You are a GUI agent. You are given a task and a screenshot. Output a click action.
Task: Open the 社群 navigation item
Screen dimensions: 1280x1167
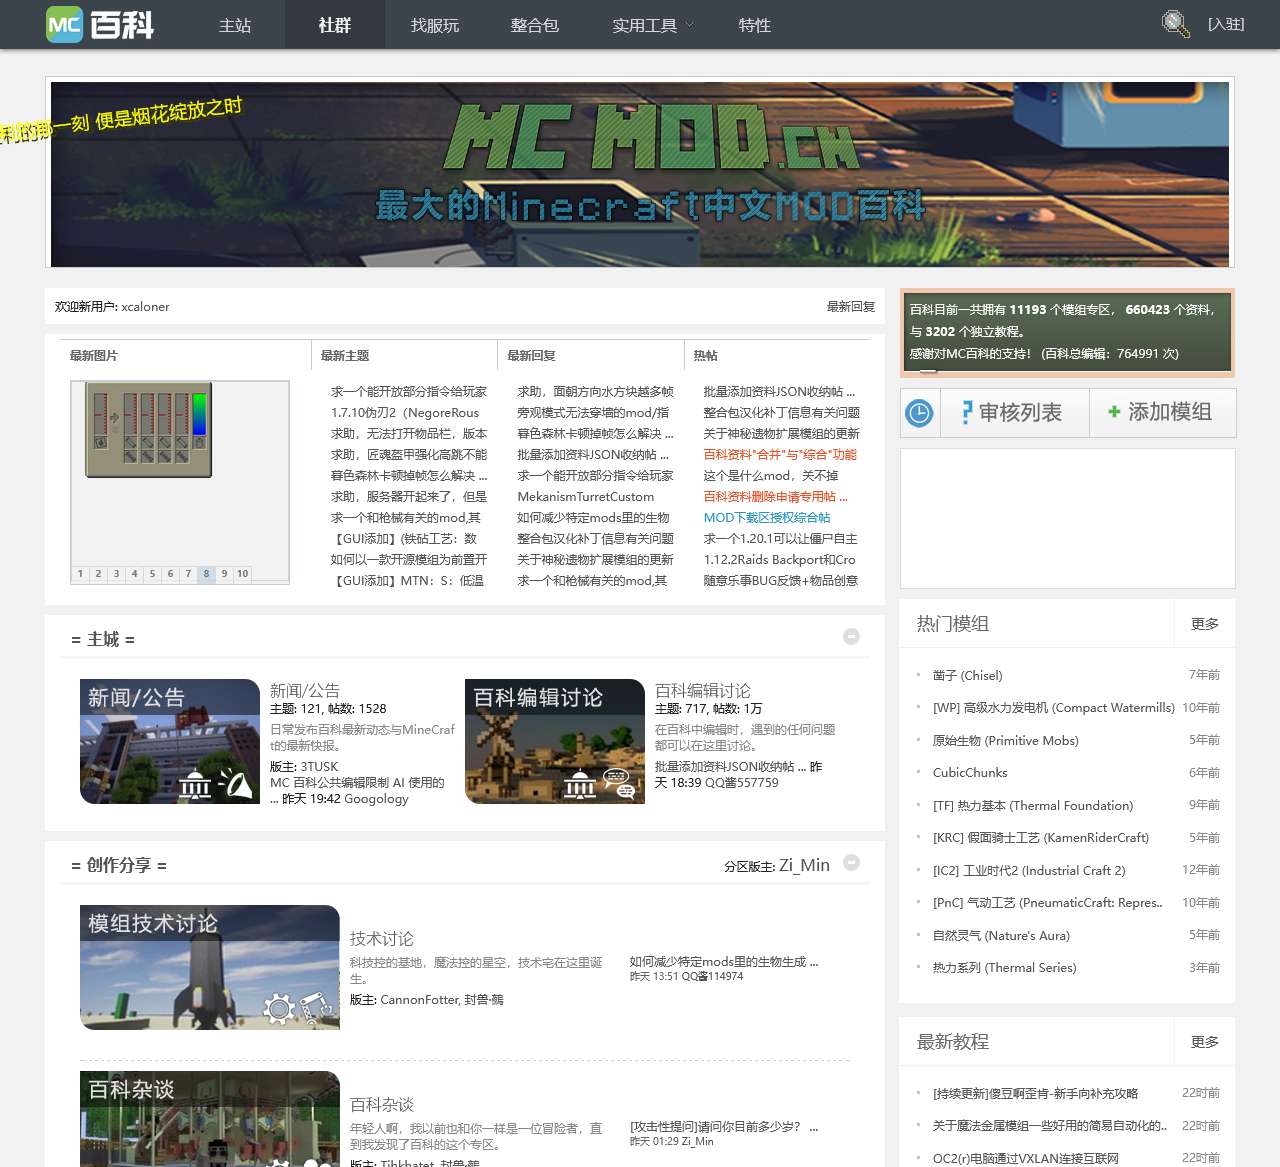click(x=334, y=25)
